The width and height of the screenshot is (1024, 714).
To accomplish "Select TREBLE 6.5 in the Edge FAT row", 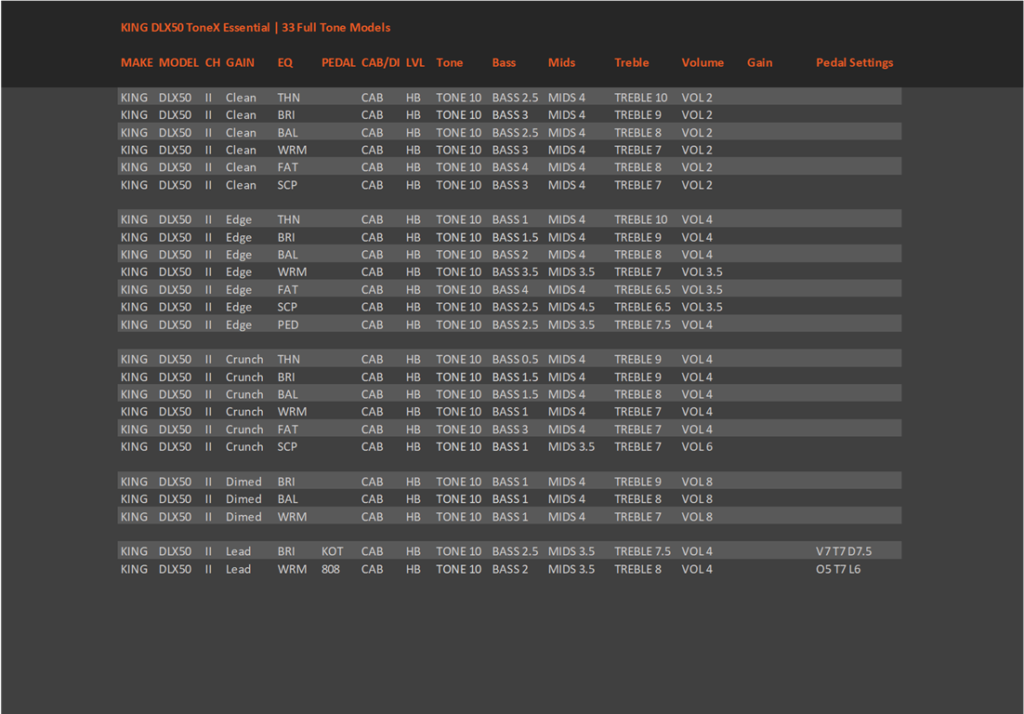I will click(642, 289).
